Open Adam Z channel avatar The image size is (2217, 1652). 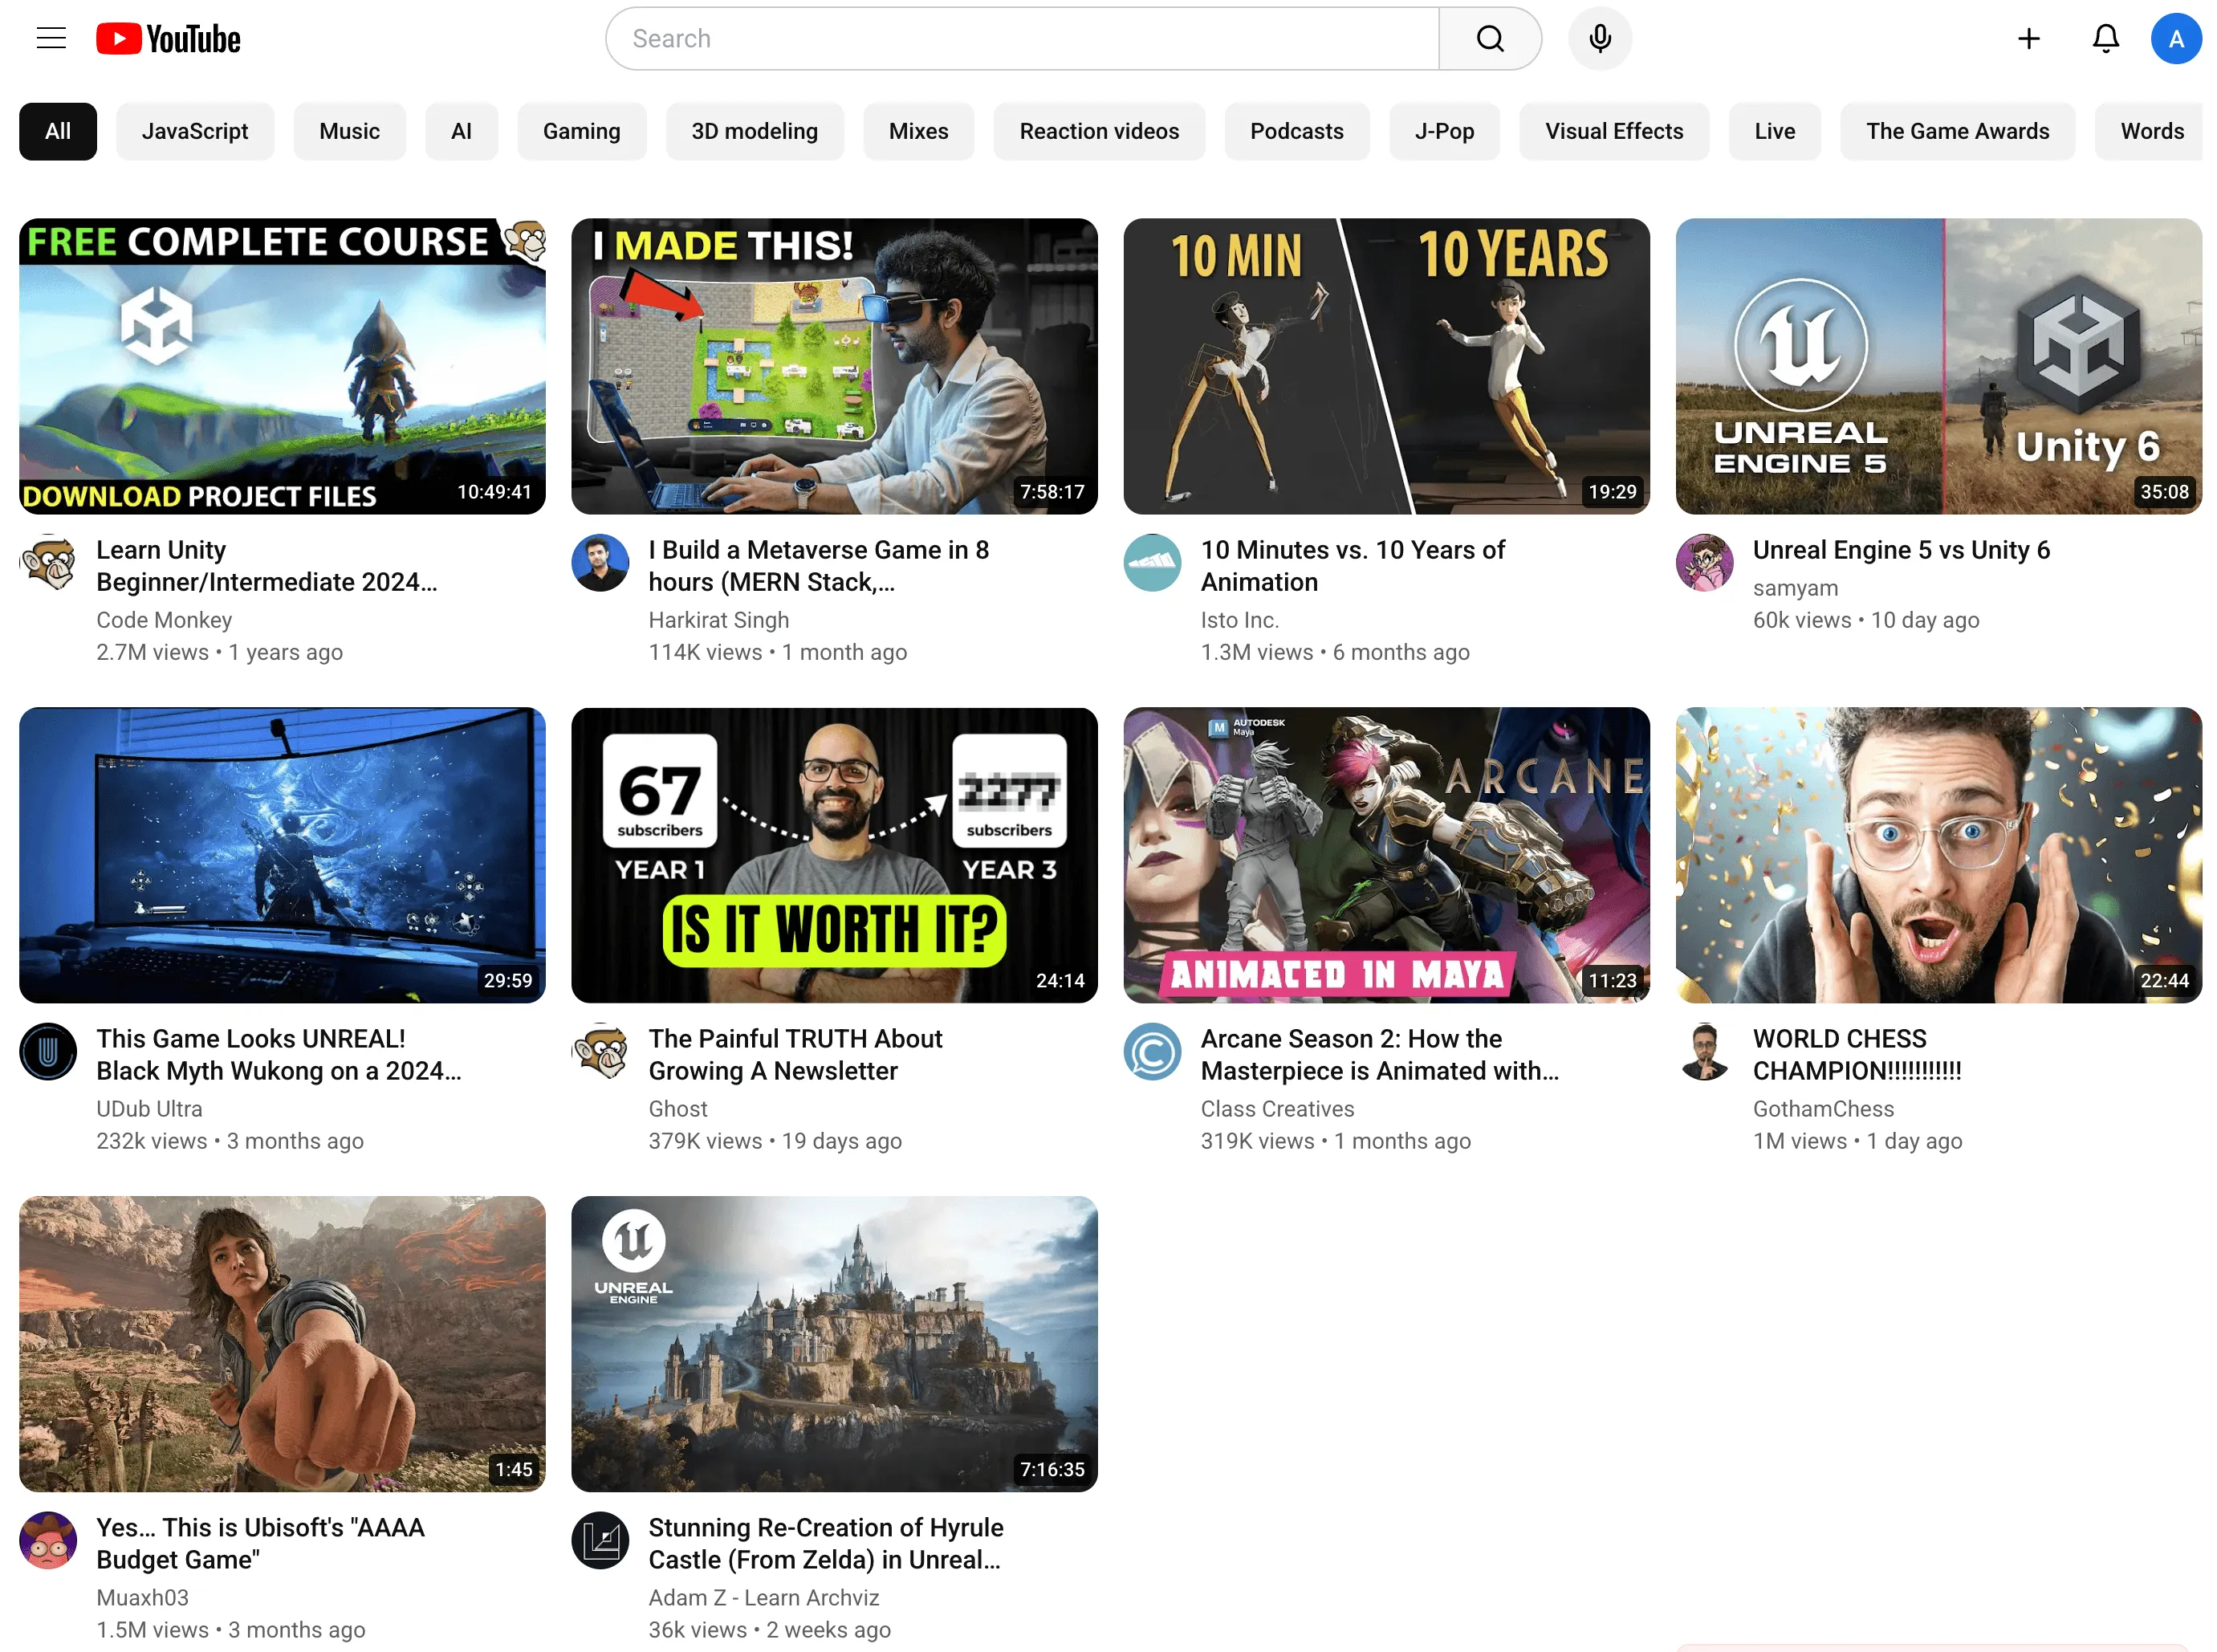point(600,1541)
